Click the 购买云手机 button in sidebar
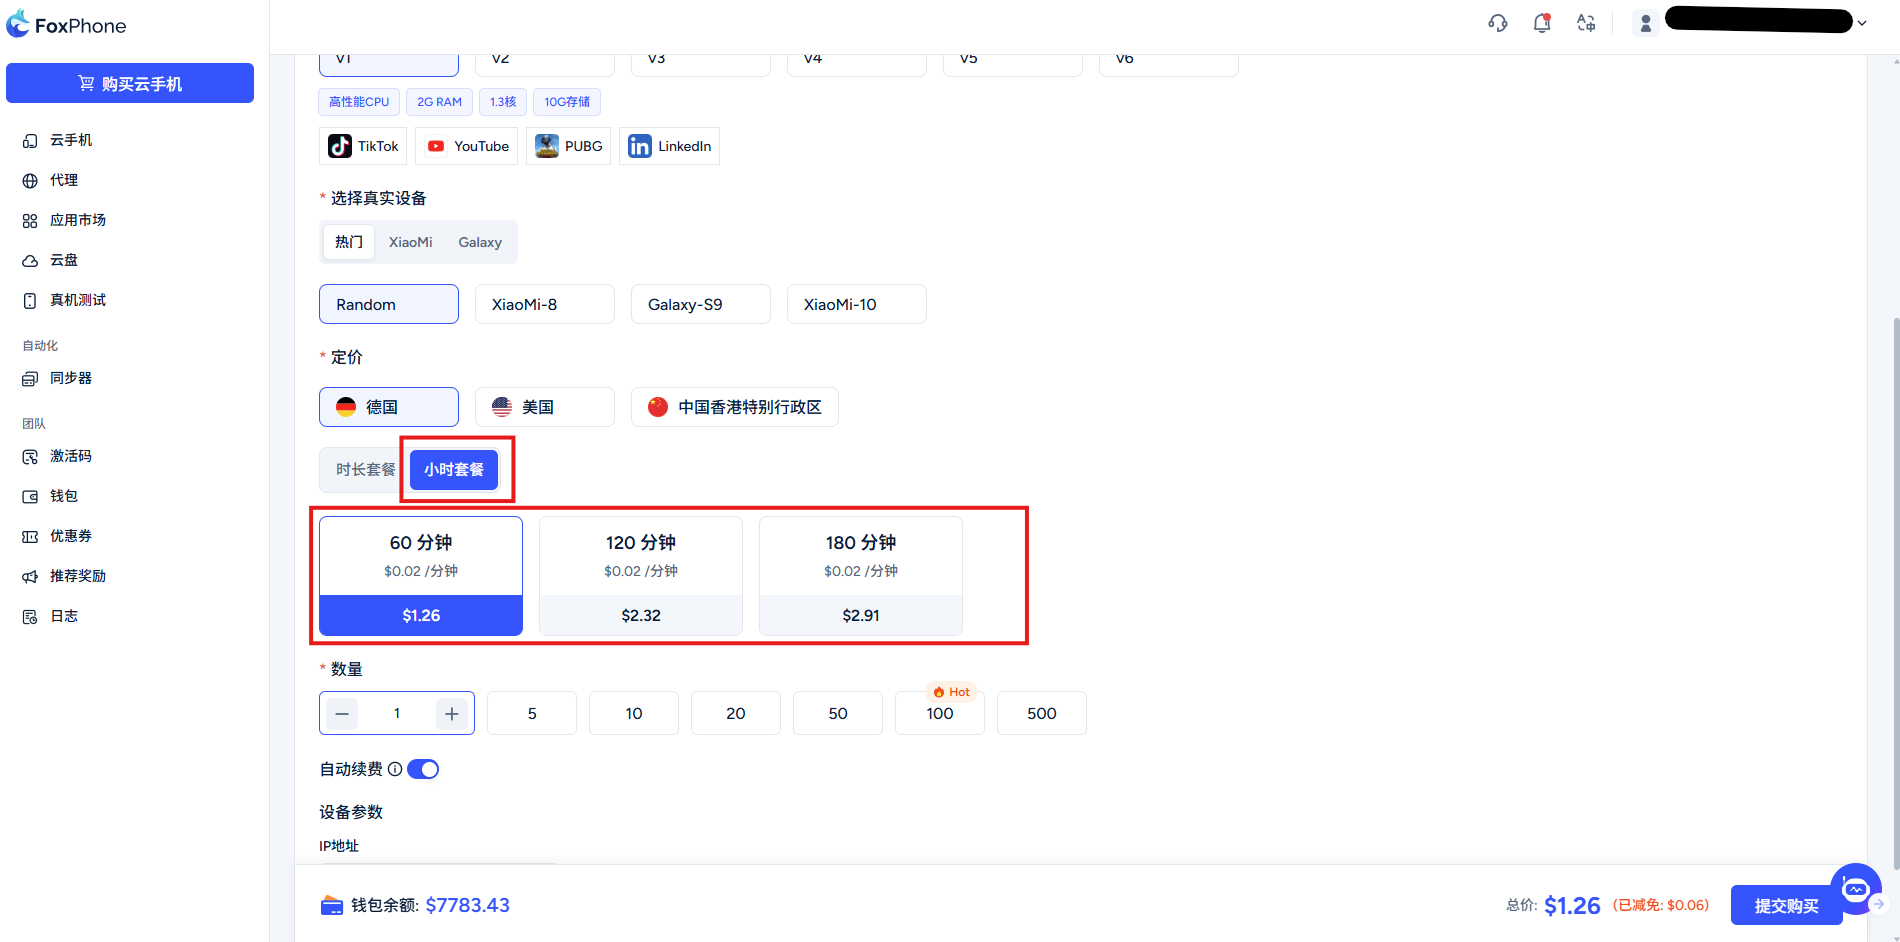Viewport: 1900px width, 942px height. pyautogui.click(x=130, y=83)
